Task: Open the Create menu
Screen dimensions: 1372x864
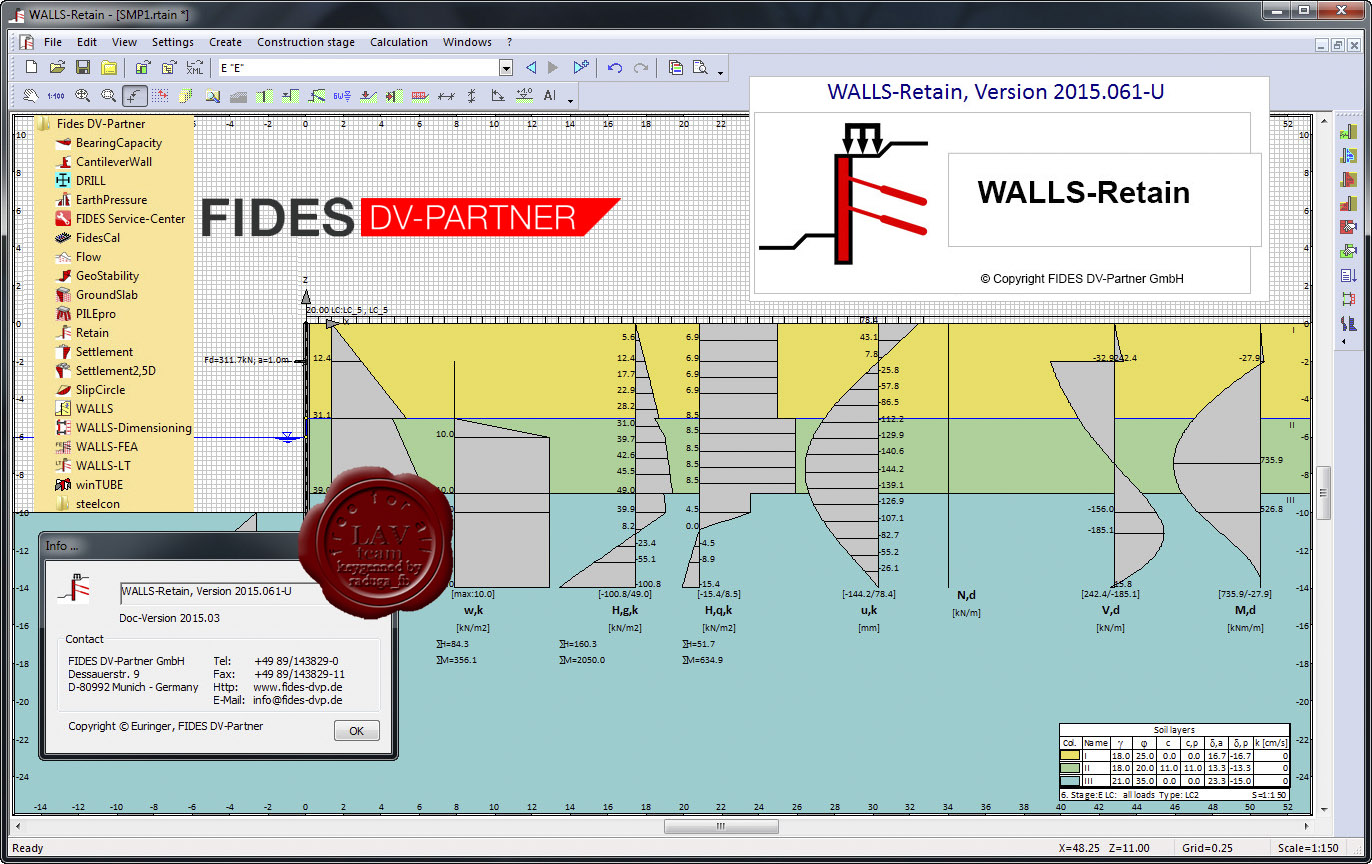Action: click(x=225, y=42)
